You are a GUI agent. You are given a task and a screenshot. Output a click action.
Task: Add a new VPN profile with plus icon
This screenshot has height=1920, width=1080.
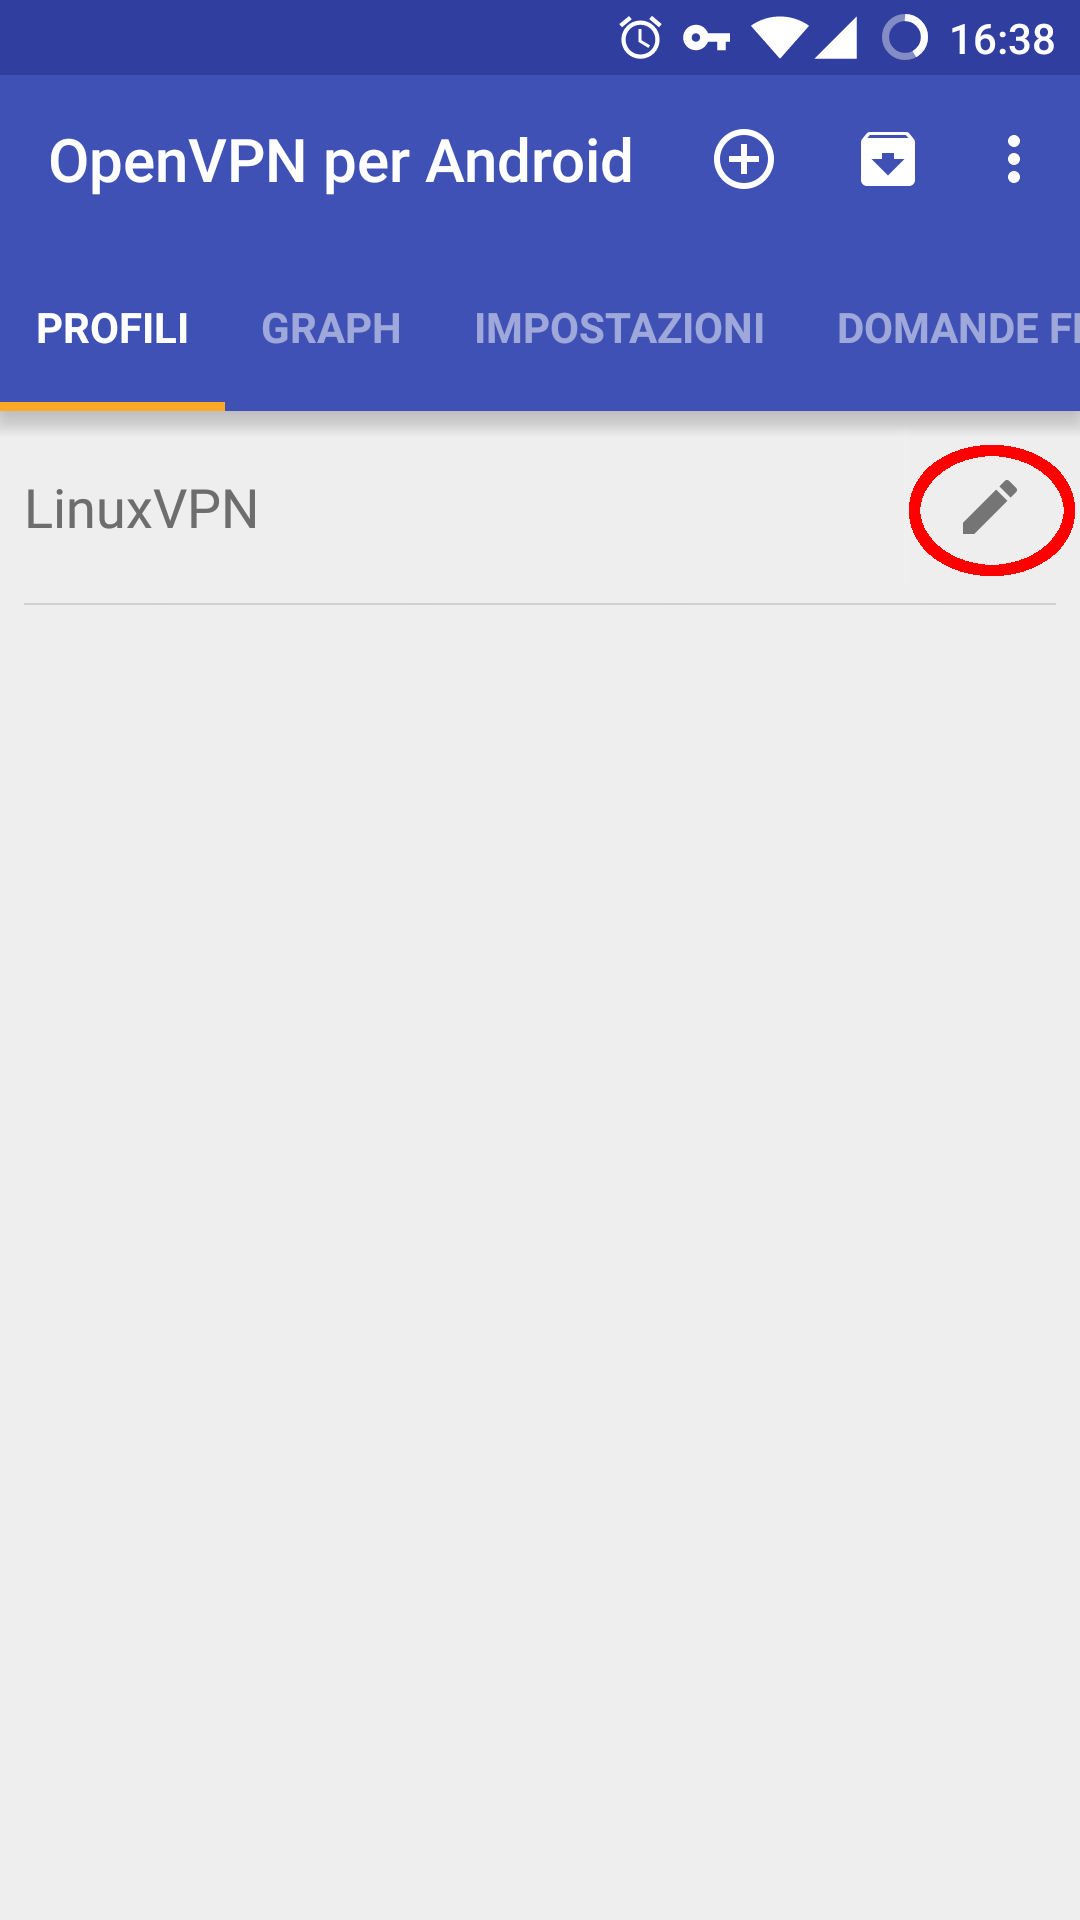click(743, 159)
